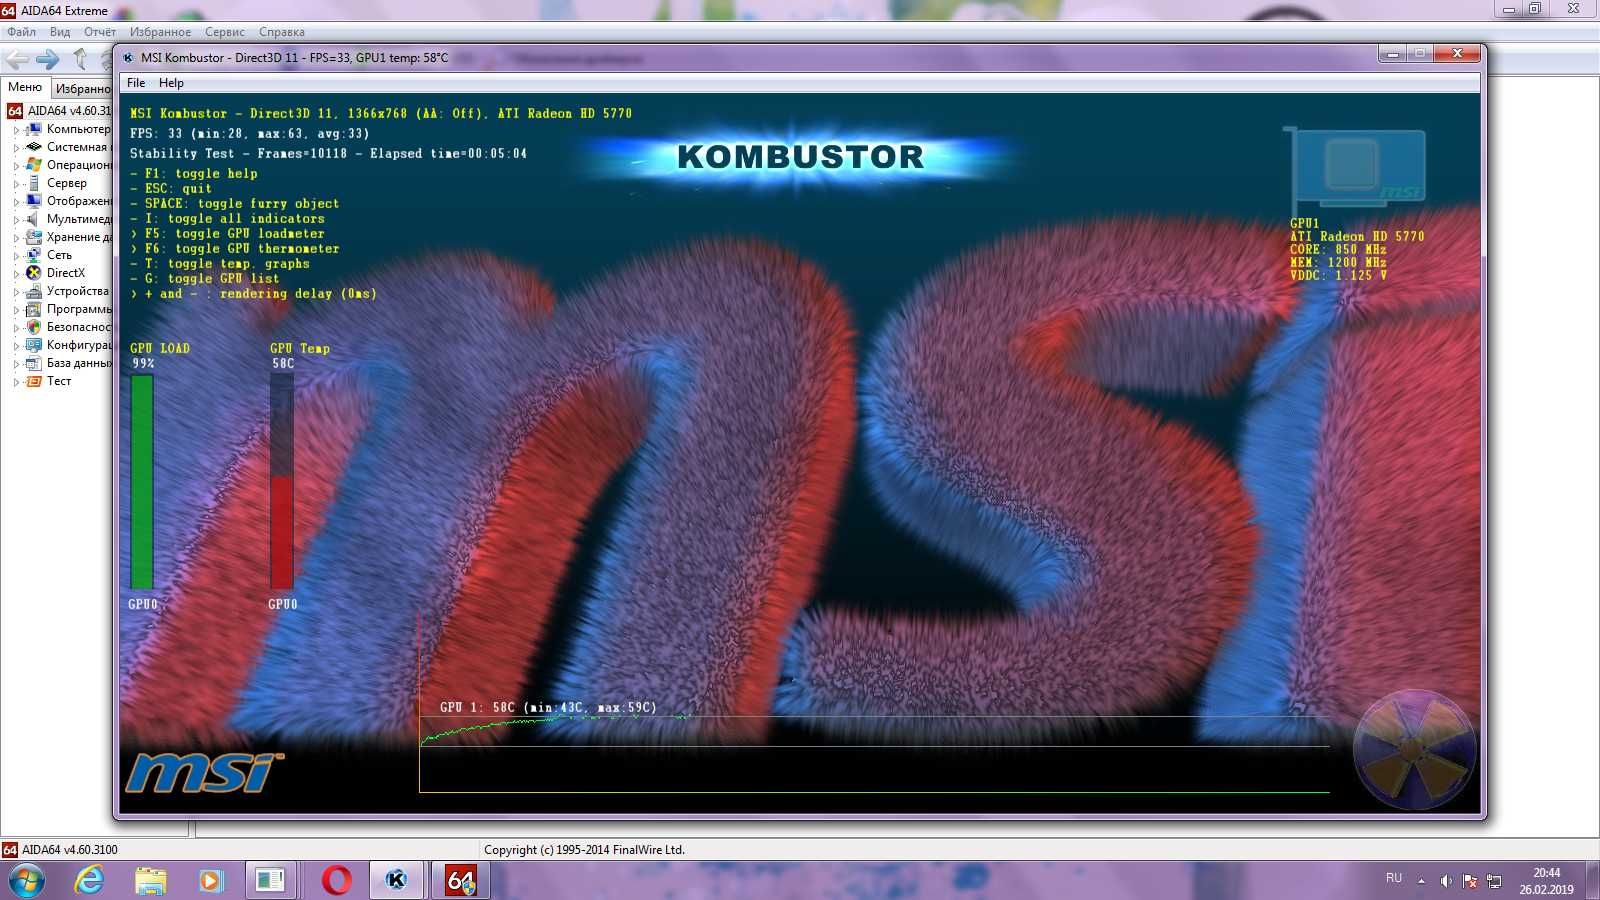Switch to Избранное tab in AIDA64 sidebar

(82, 88)
